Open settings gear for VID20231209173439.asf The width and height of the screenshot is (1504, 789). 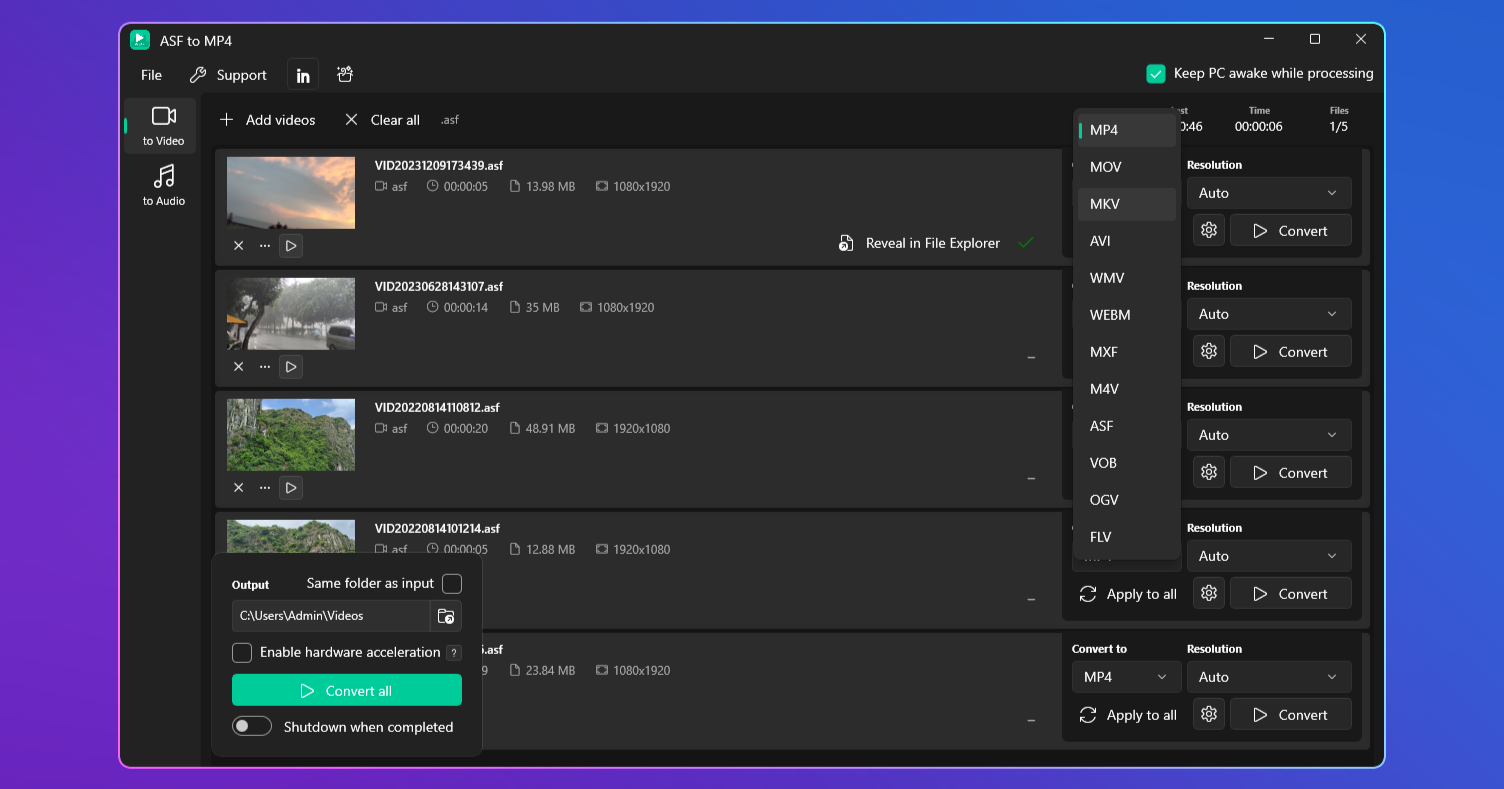[1209, 231]
